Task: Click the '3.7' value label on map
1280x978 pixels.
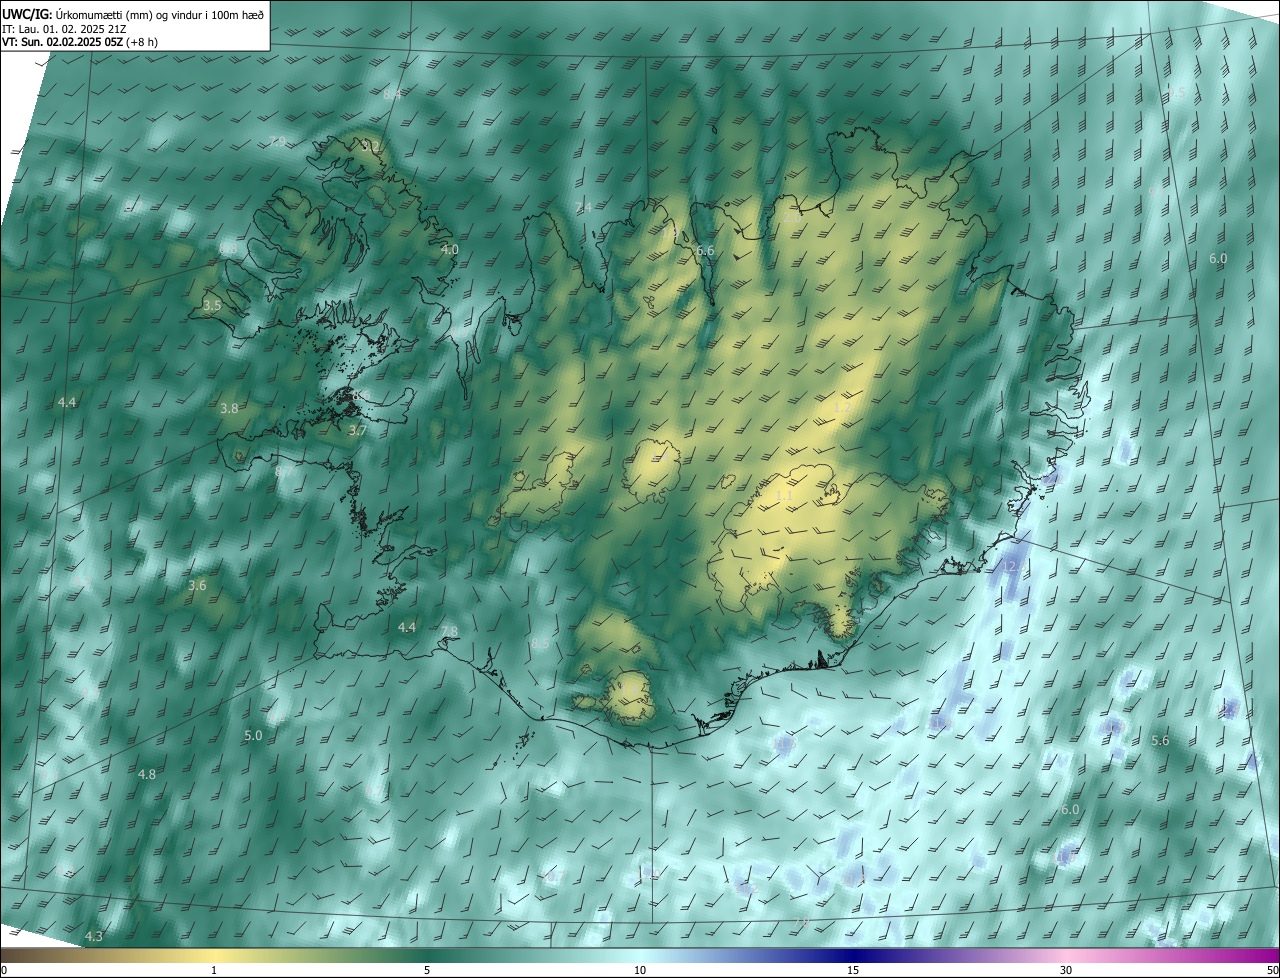Action: pos(357,431)
